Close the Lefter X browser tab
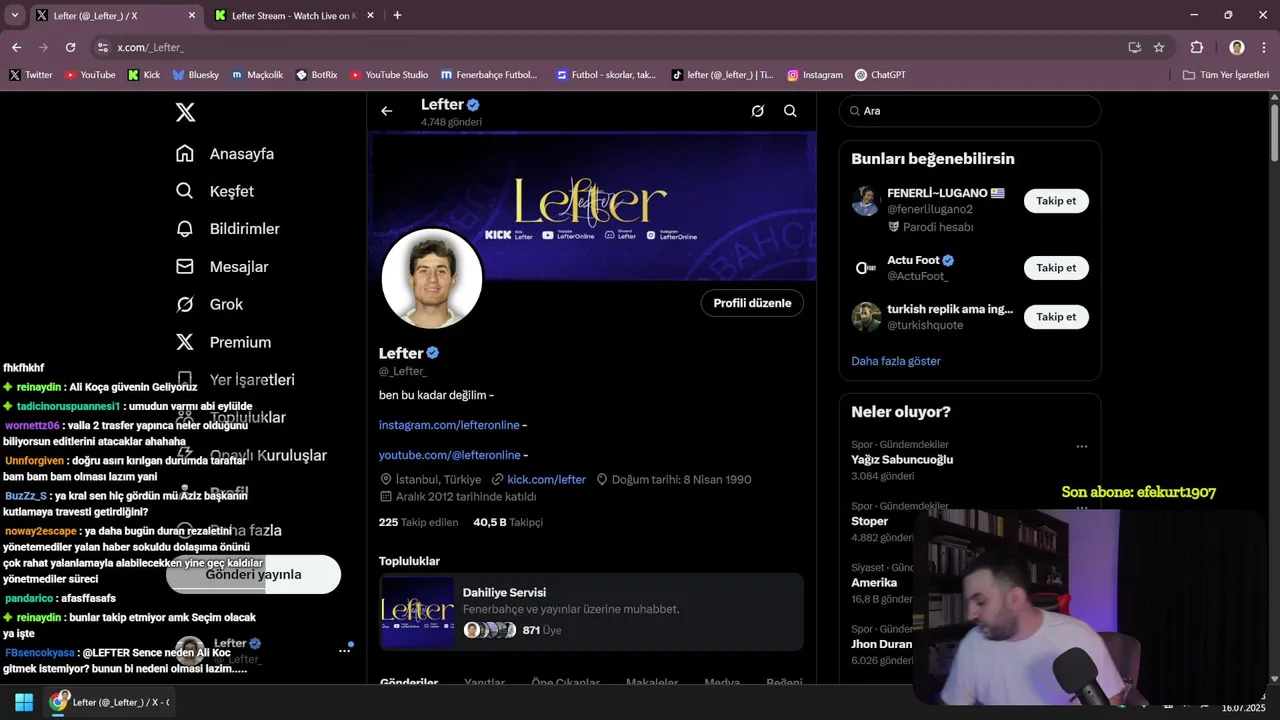 (191, 16)
